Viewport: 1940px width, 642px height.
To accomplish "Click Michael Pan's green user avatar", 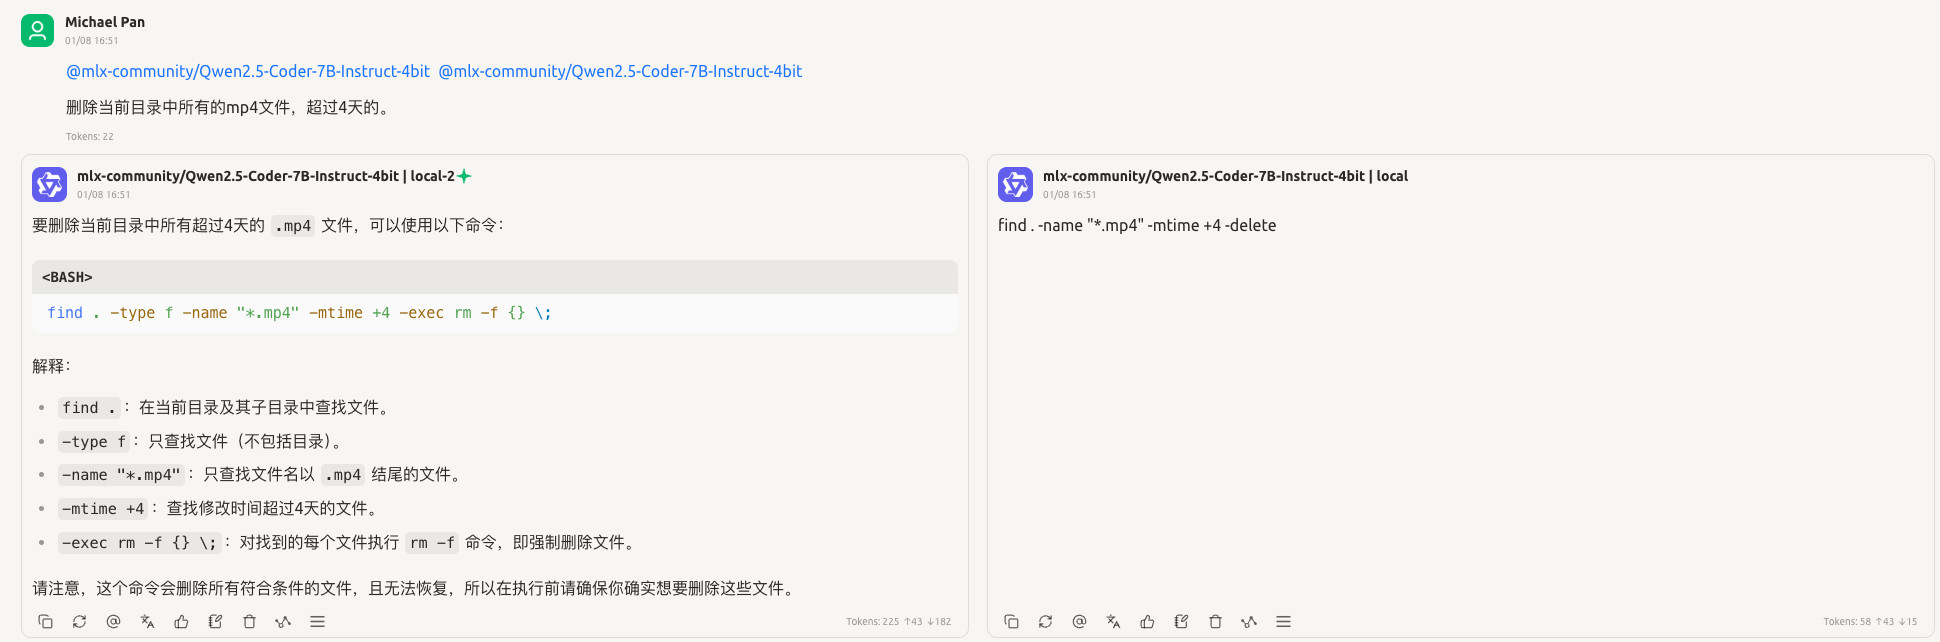I will (38, 30).
